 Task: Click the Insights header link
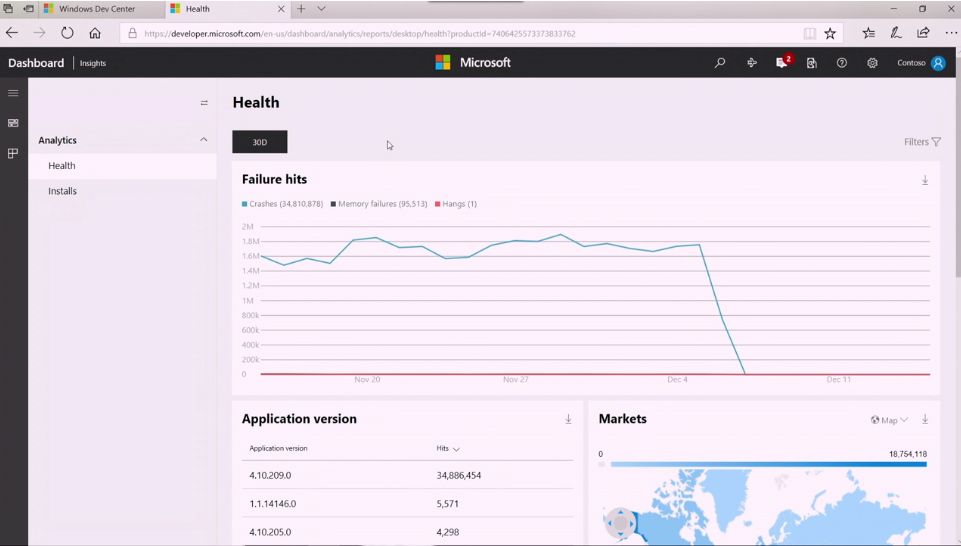93,63
